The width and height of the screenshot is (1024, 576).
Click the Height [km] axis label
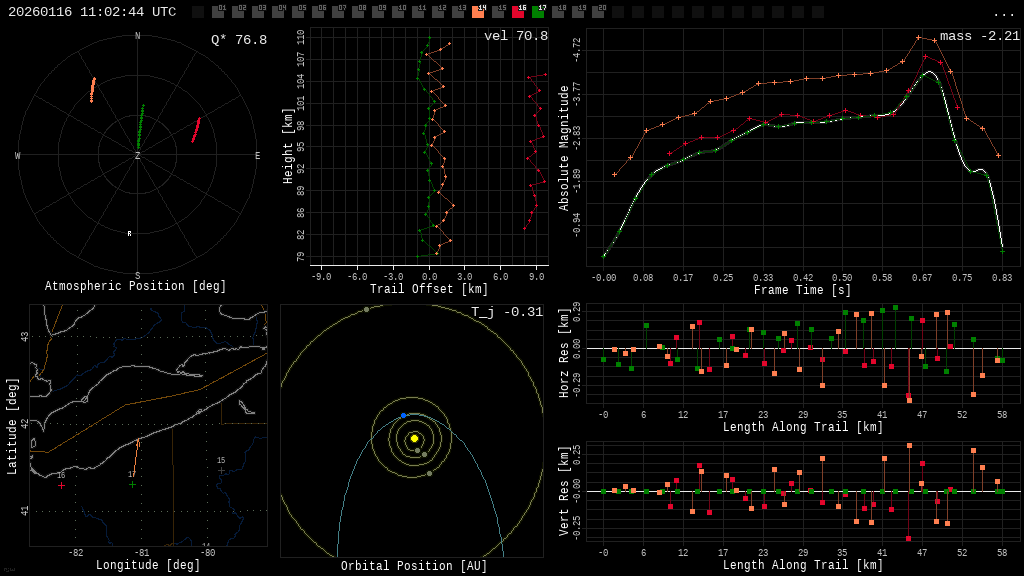point(288,146)
